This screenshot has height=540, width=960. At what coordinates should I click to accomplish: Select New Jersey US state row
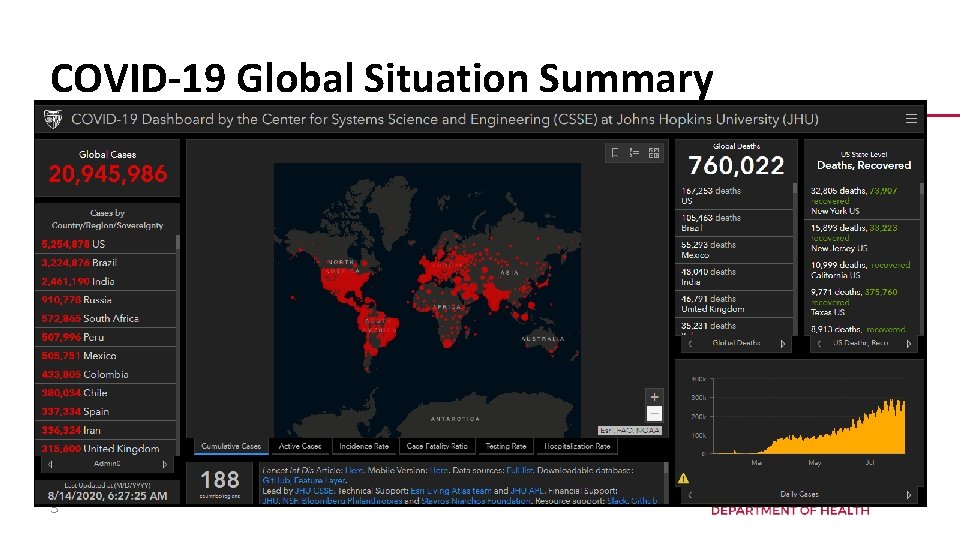pos(862,238)
